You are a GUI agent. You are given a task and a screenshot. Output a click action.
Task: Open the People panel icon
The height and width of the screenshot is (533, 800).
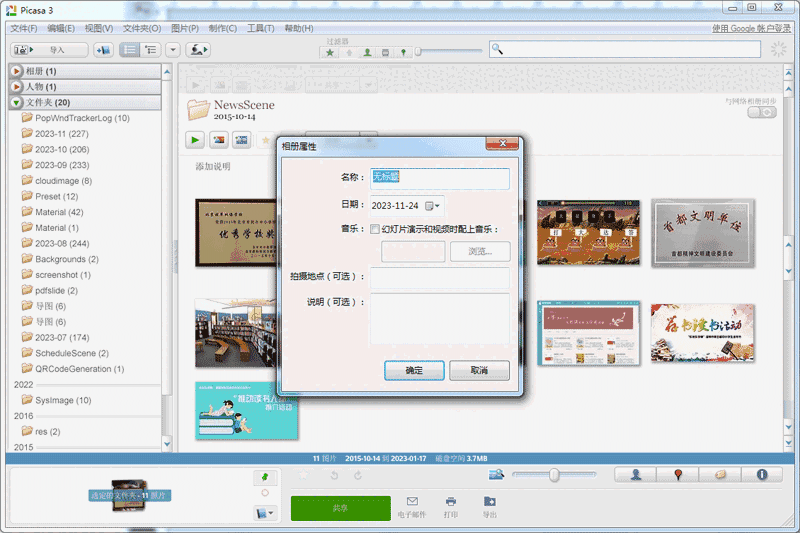[x=635, y=474]
